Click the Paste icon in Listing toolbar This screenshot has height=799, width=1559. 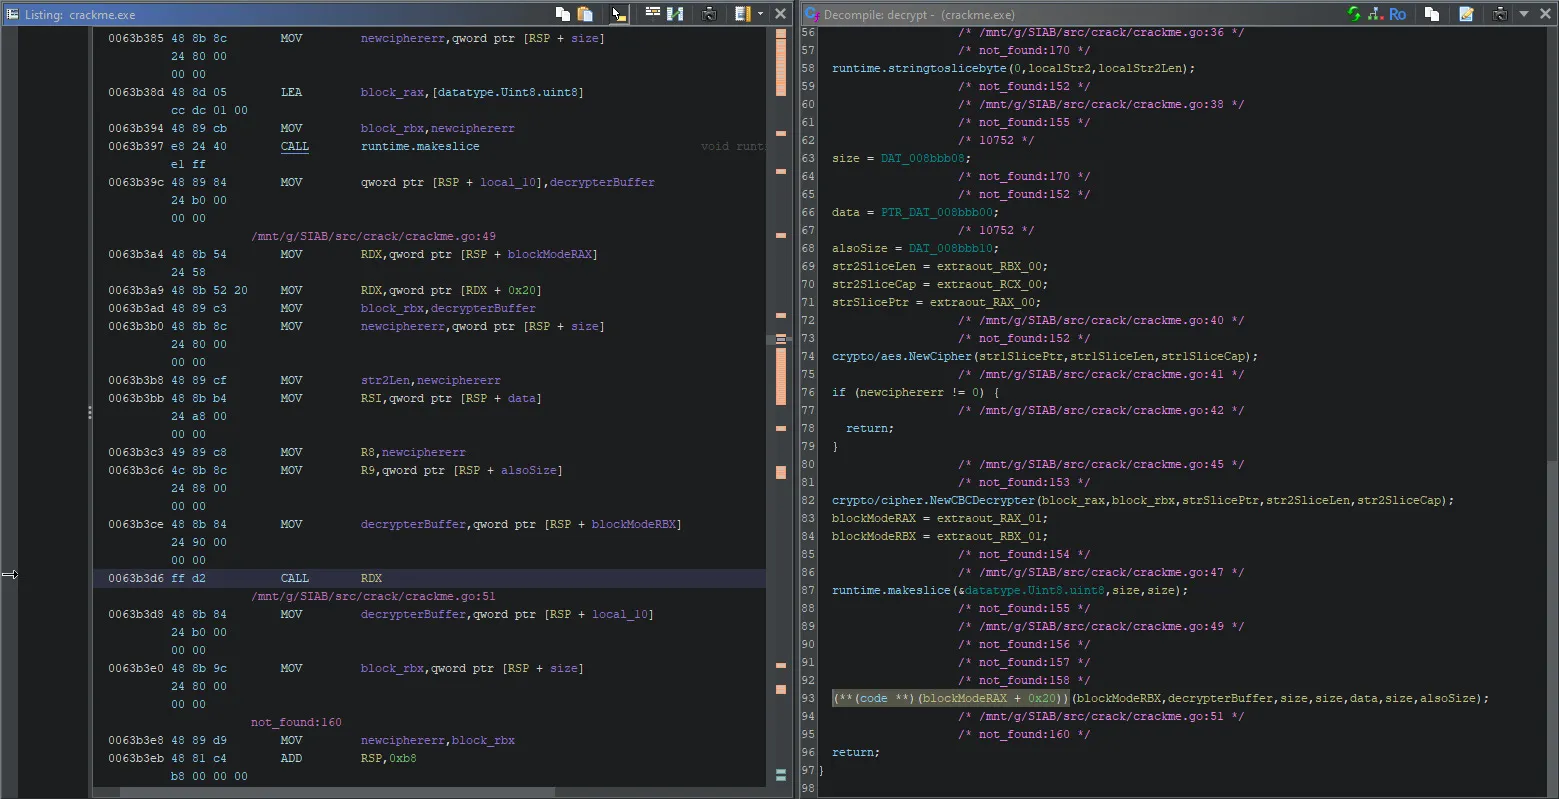[586, 14]
